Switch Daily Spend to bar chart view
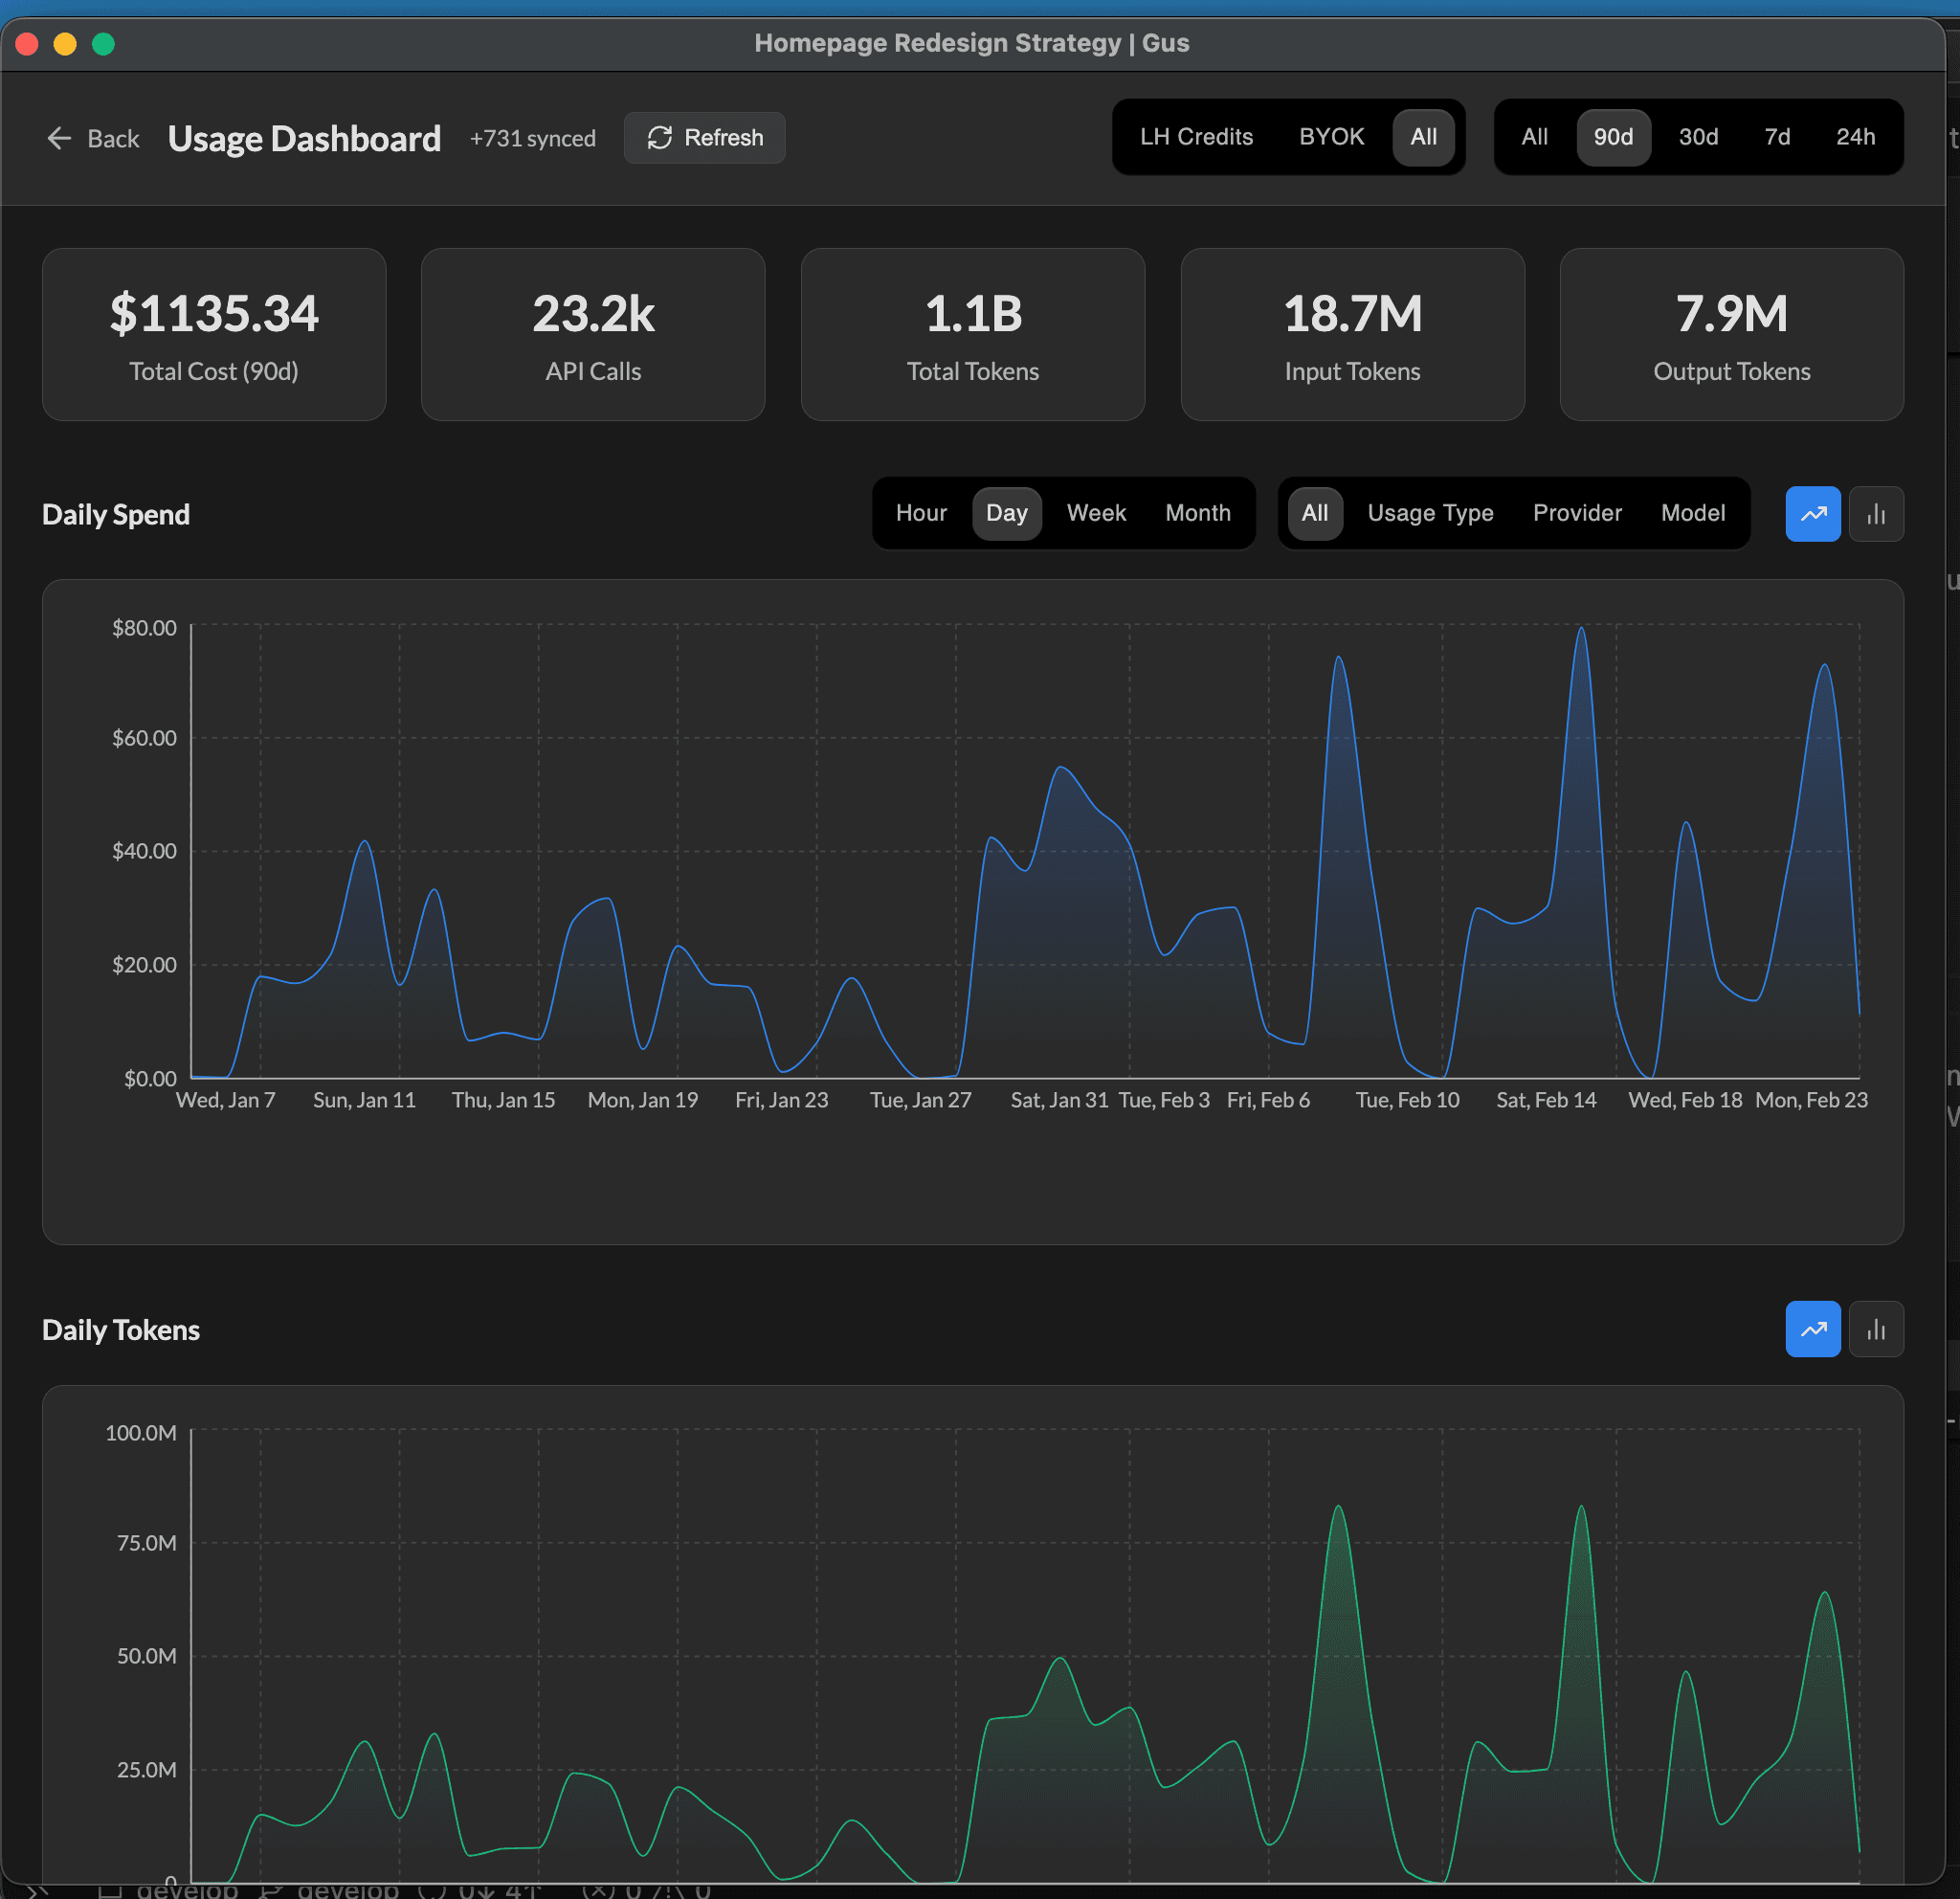Screen dimensions: 1960x1899 [x=1876, y=513]
